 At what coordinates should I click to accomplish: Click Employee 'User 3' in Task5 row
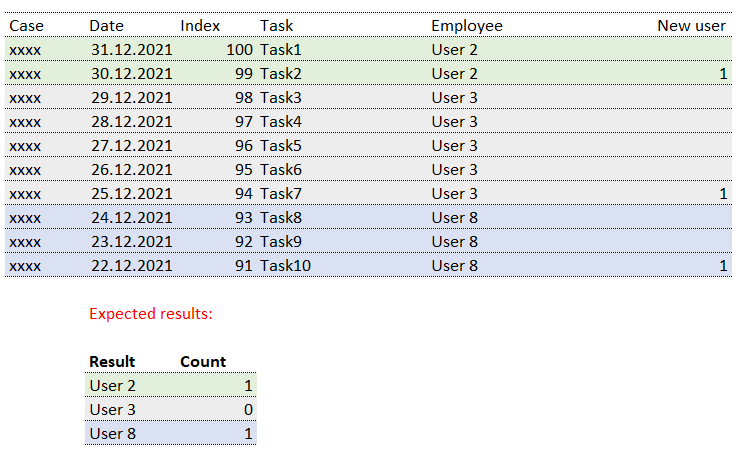(x=454, y=145)
